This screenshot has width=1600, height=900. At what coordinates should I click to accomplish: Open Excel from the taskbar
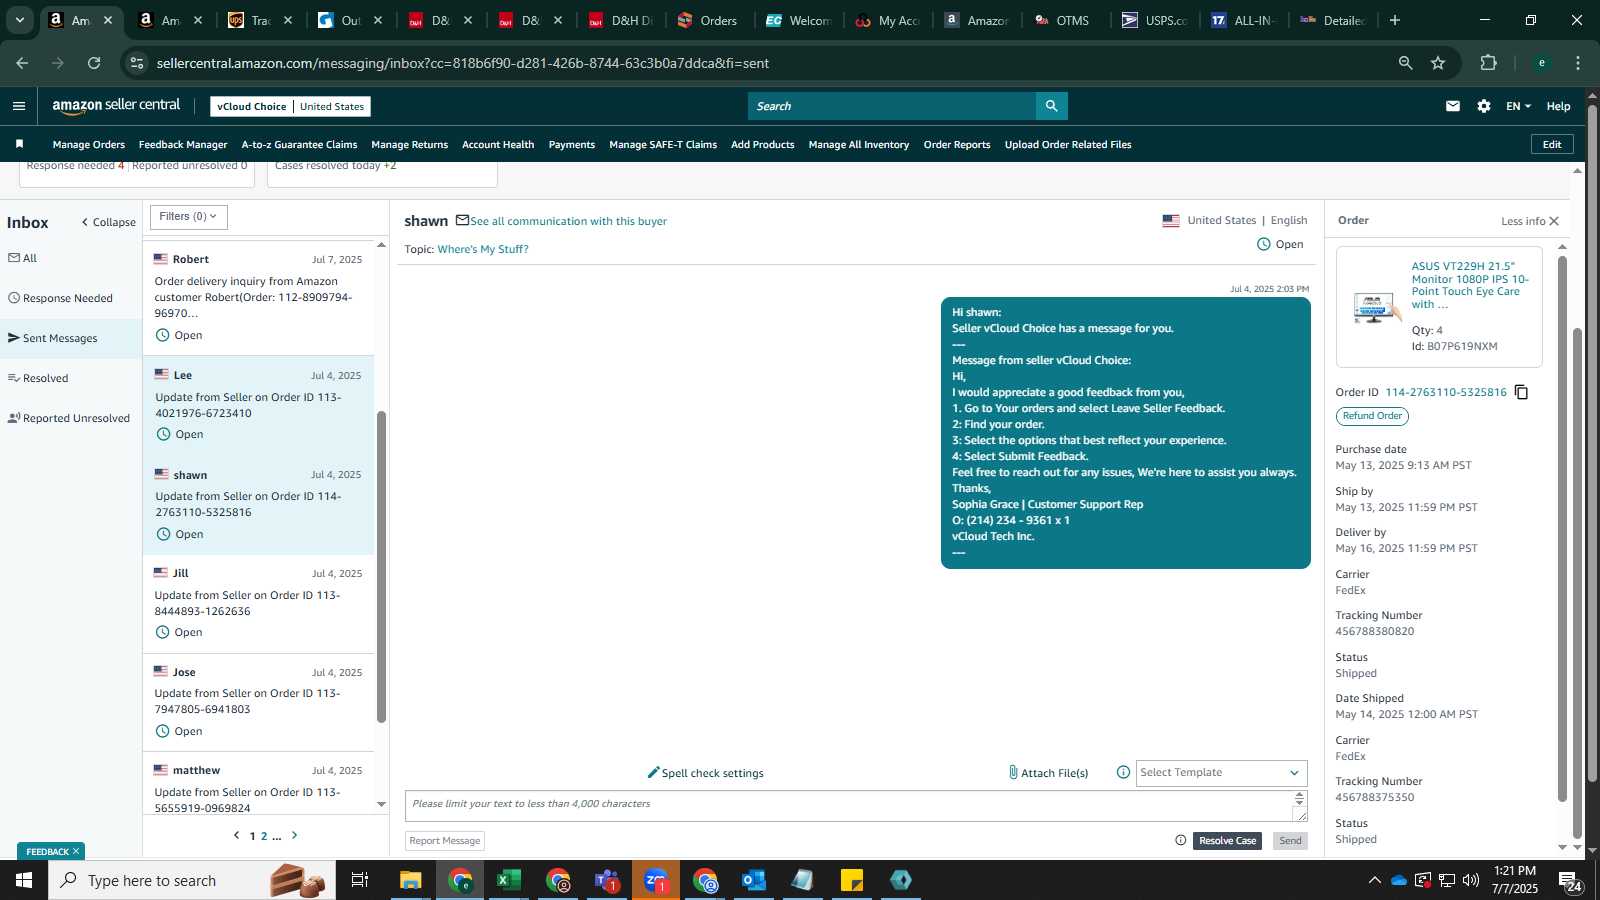pos(509,880)
